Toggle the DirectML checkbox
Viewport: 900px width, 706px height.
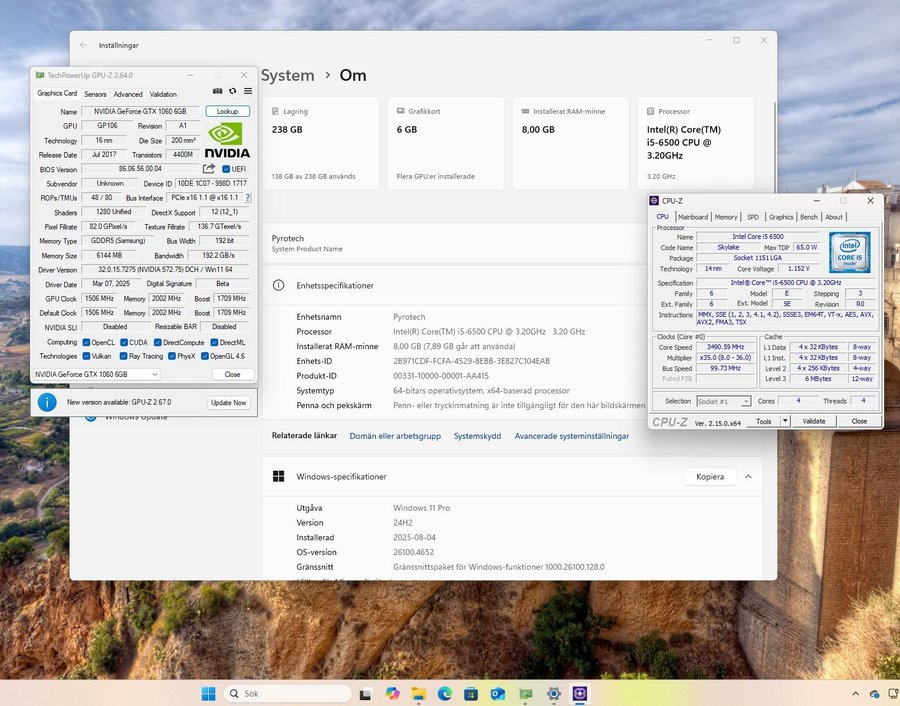(214, 342)
